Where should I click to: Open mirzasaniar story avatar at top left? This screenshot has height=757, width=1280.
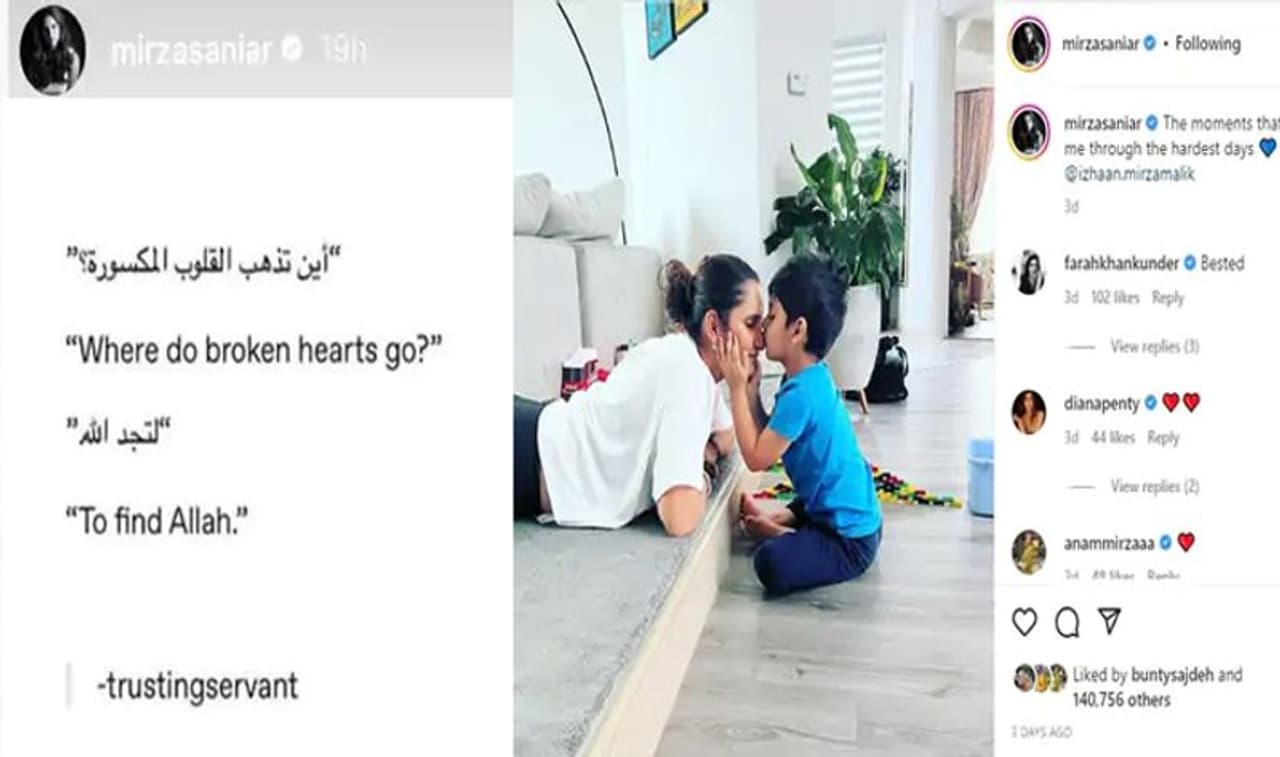[x=52, y=50]
